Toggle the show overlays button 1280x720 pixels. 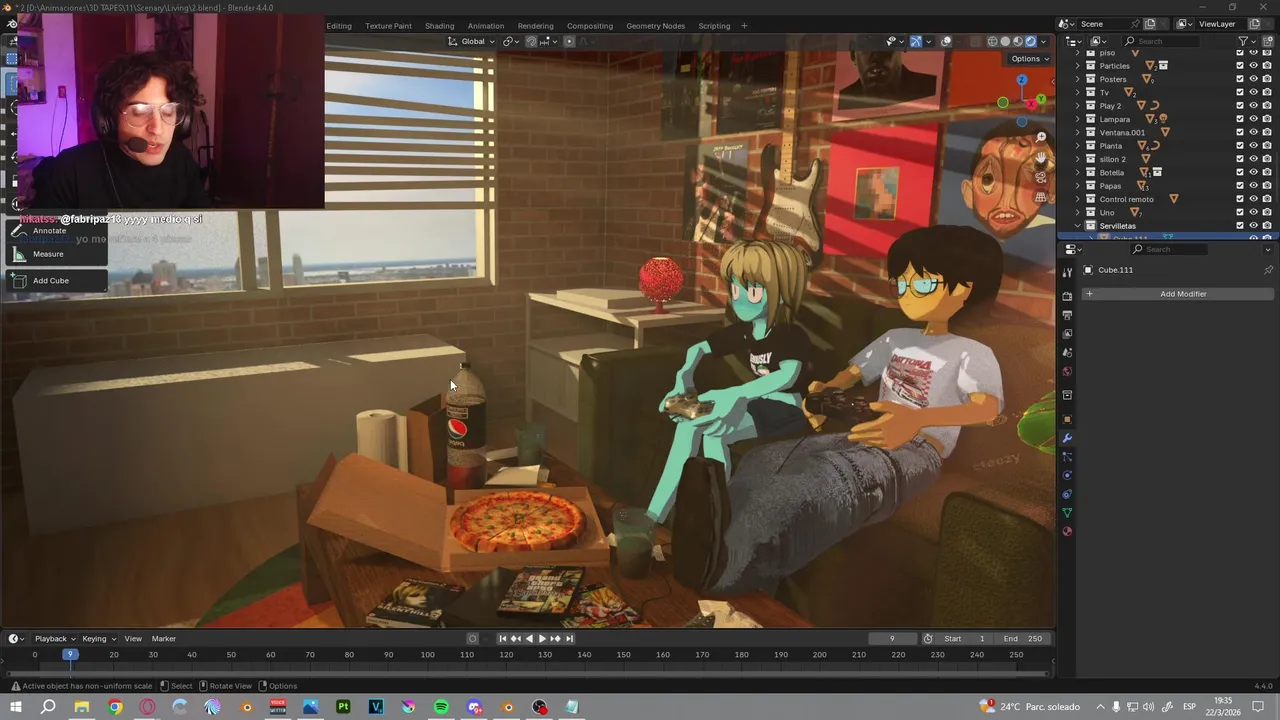click(946, 41)
